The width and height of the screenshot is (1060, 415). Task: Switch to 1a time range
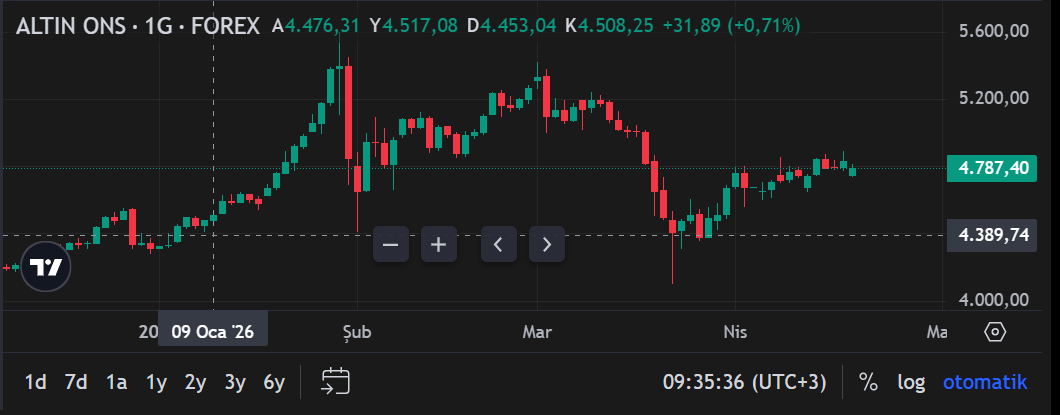point(117,382)
